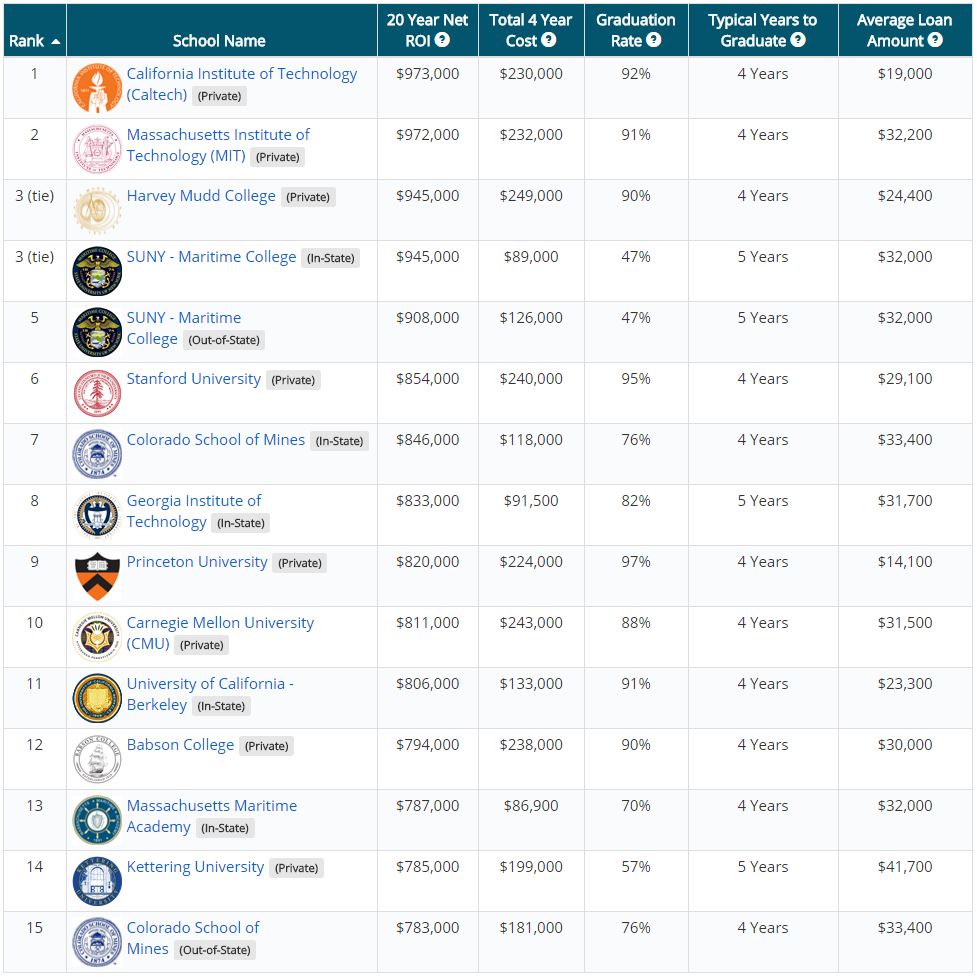Click the SUNY Maritime In-State row logo
This screenshot has height=977, width=977.
(97, 271)
